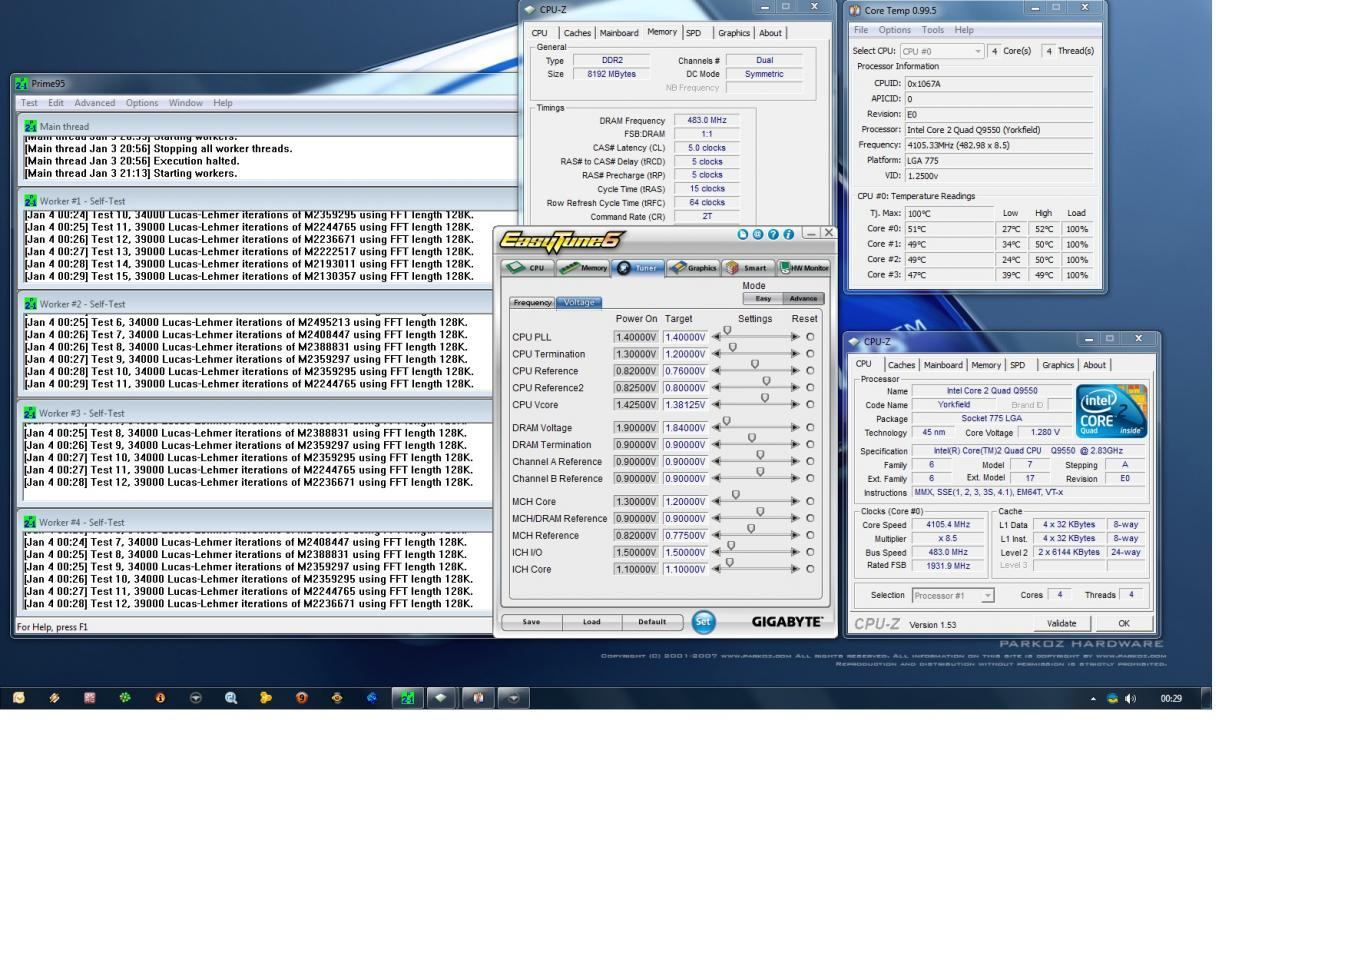Image resolution: width=1348 pixels, height=980 pixels.
Task: Click the volume speaker icon in system tray
Action: point(1130,699)
